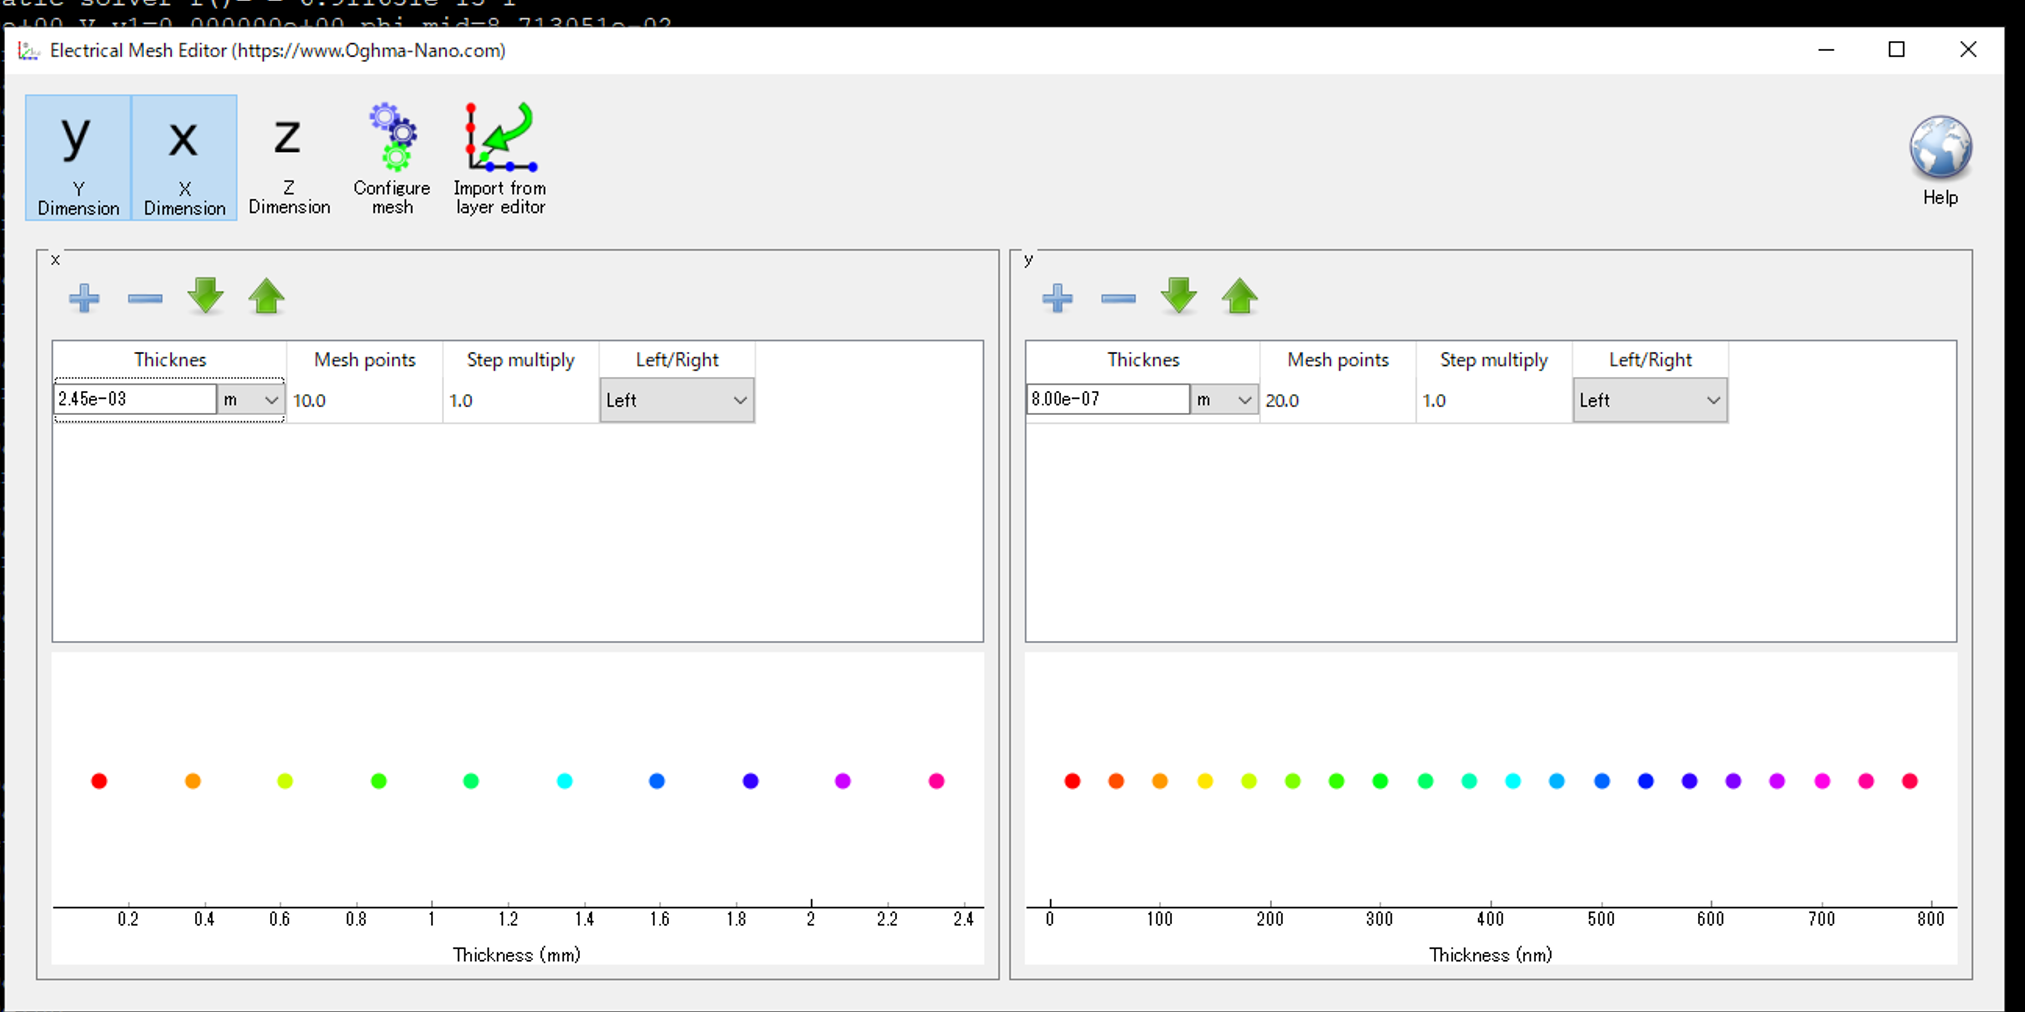Open the y thickness unit dropdown
This screenshot has width=2025, height=1012.
(x=1223, y=399)
